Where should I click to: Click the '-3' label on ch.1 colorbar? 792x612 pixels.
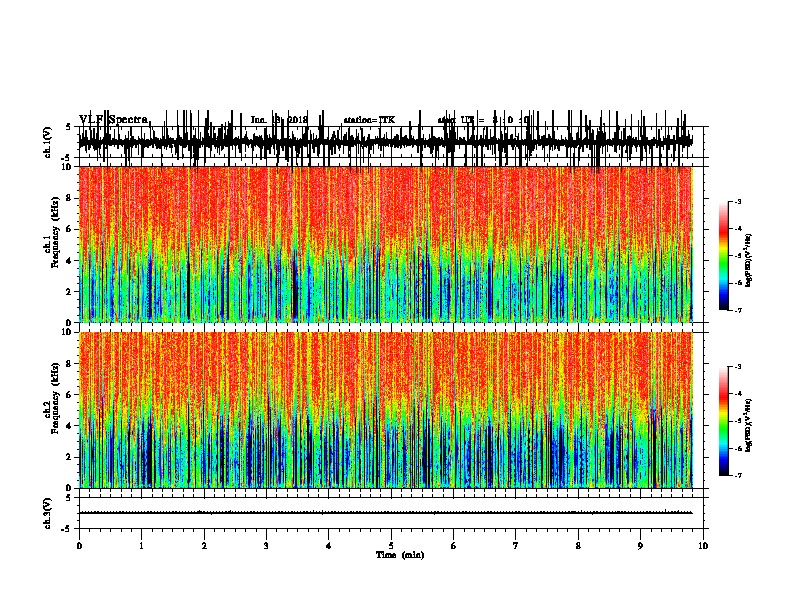point(738,202)
